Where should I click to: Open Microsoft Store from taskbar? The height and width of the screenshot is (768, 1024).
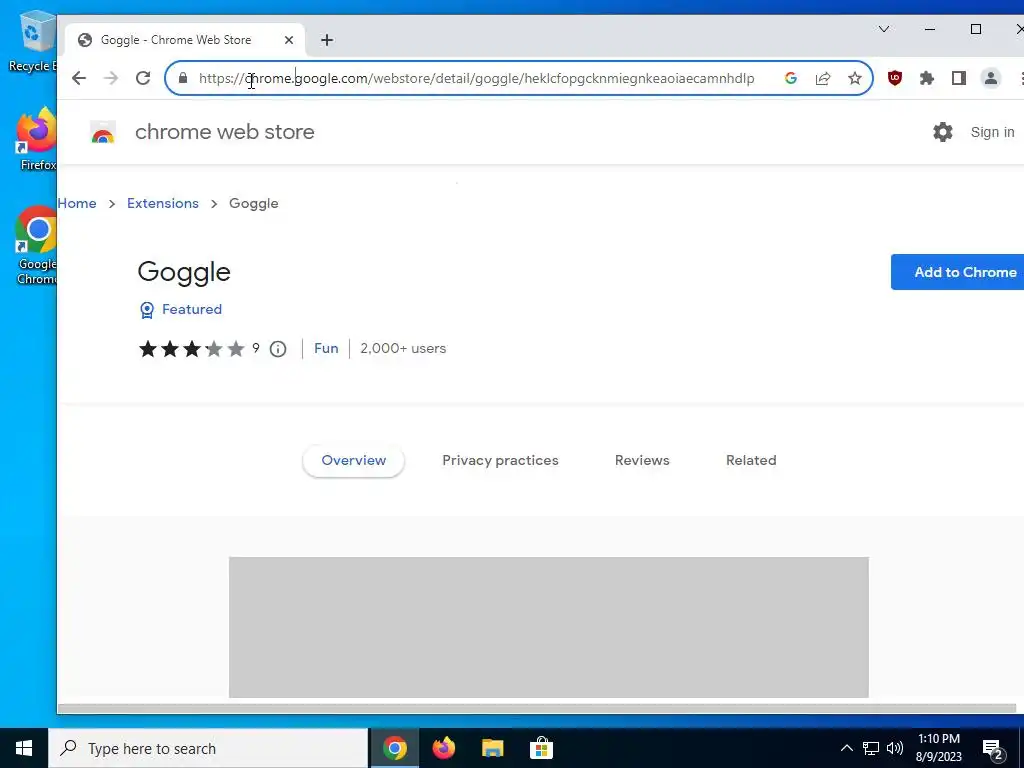coord(541,748)
